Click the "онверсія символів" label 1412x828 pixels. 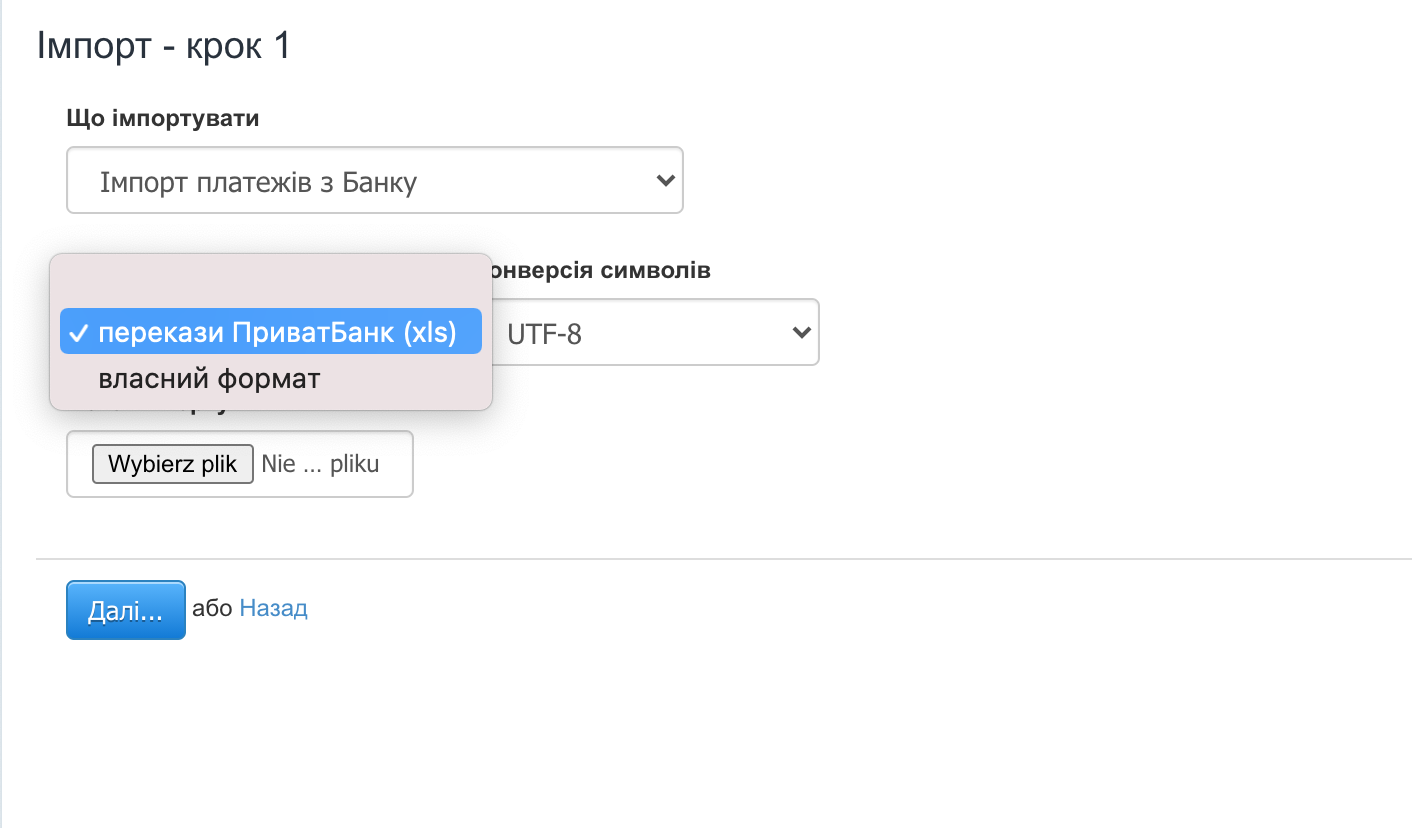[x=598, y=271]
